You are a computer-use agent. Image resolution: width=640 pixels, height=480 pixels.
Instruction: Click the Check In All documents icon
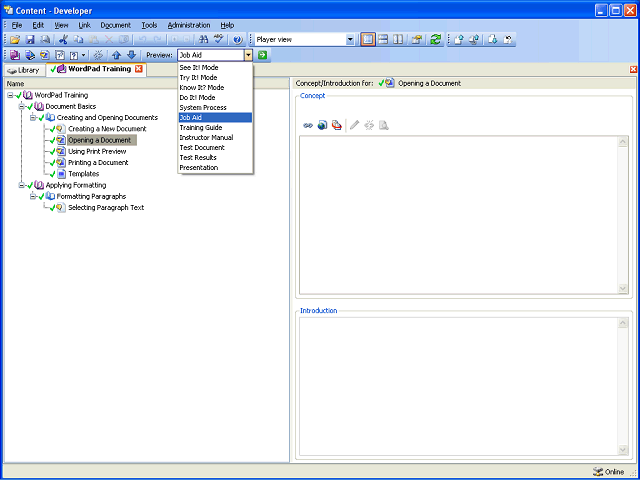click(474, 40)
